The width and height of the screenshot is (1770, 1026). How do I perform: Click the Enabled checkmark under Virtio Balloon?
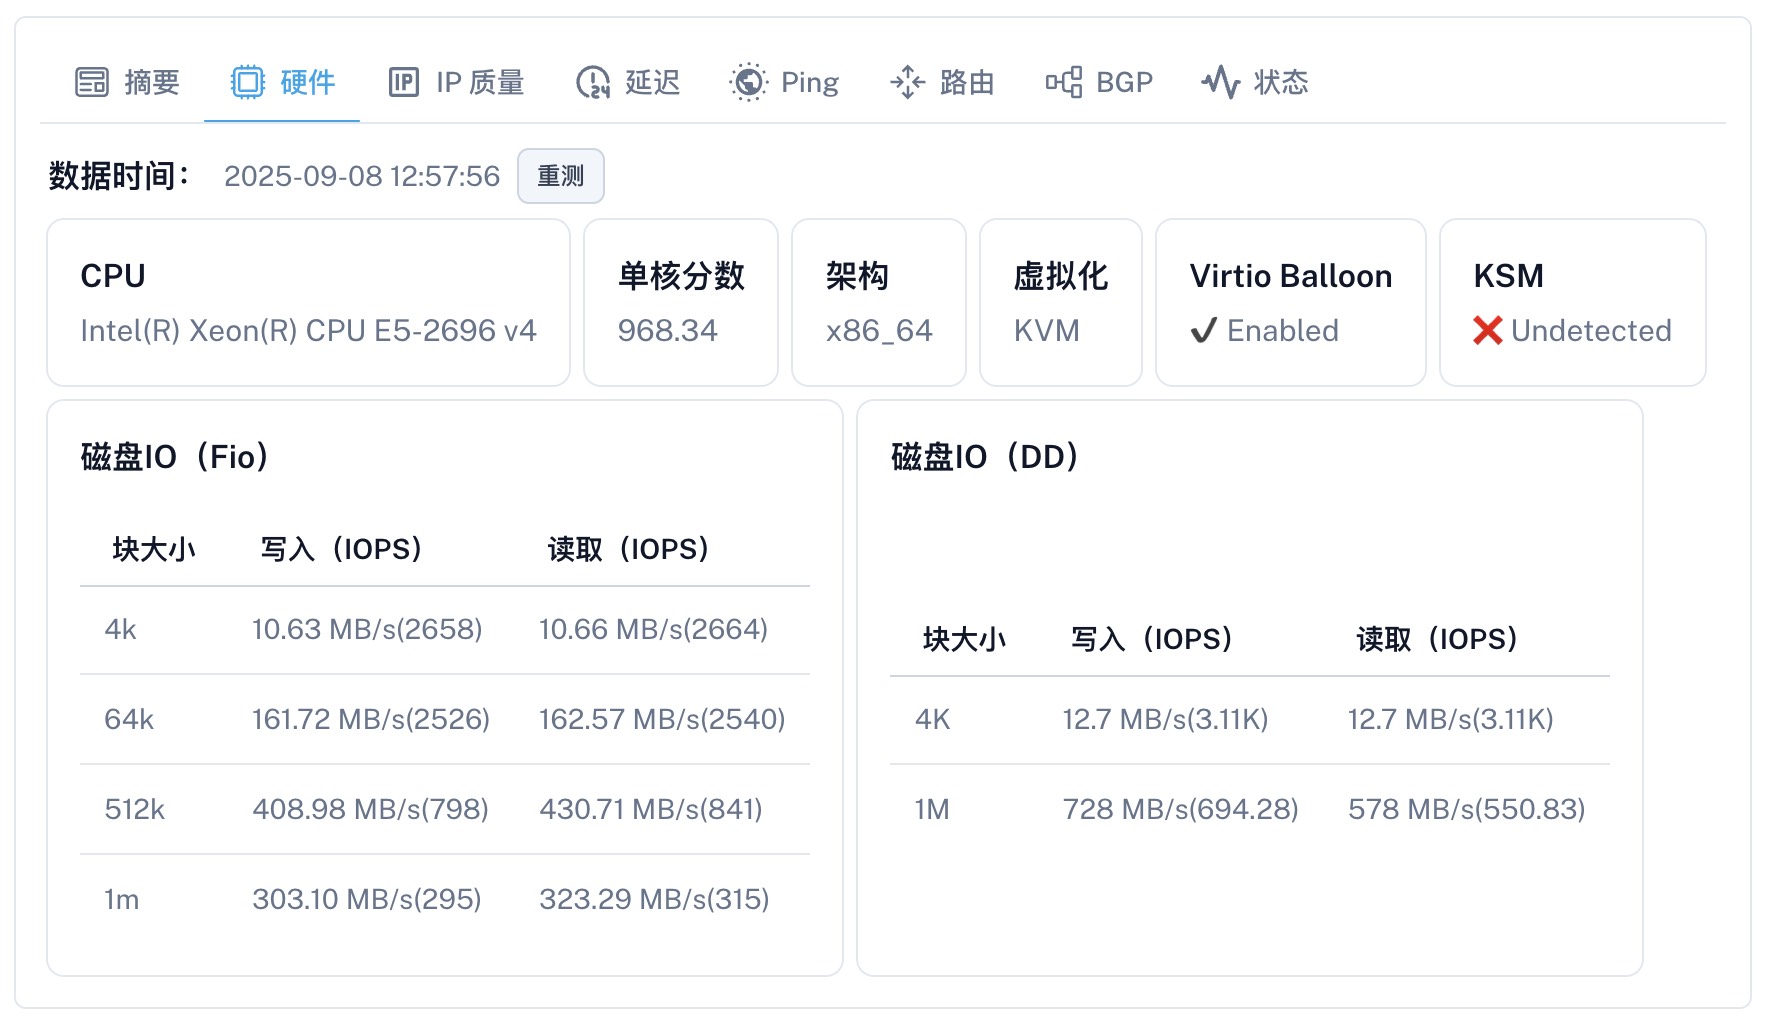(1204, 331)
